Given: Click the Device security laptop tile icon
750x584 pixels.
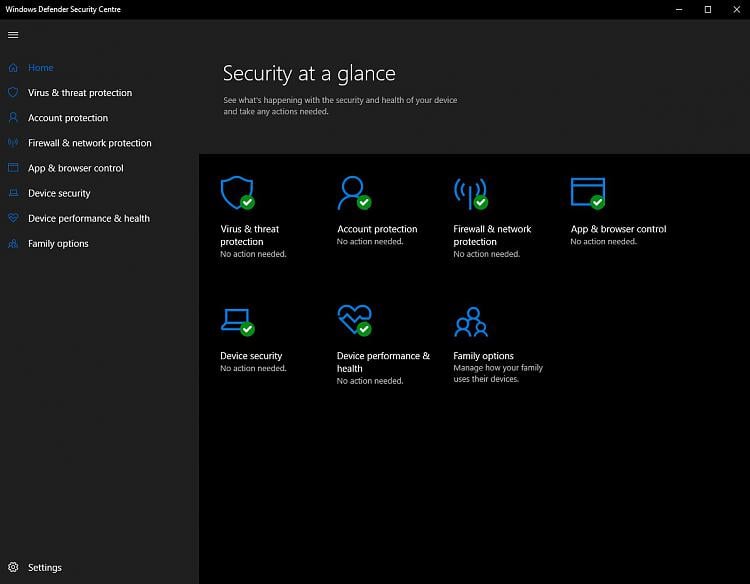Looking at the screenshot, I should coord(236,320).
